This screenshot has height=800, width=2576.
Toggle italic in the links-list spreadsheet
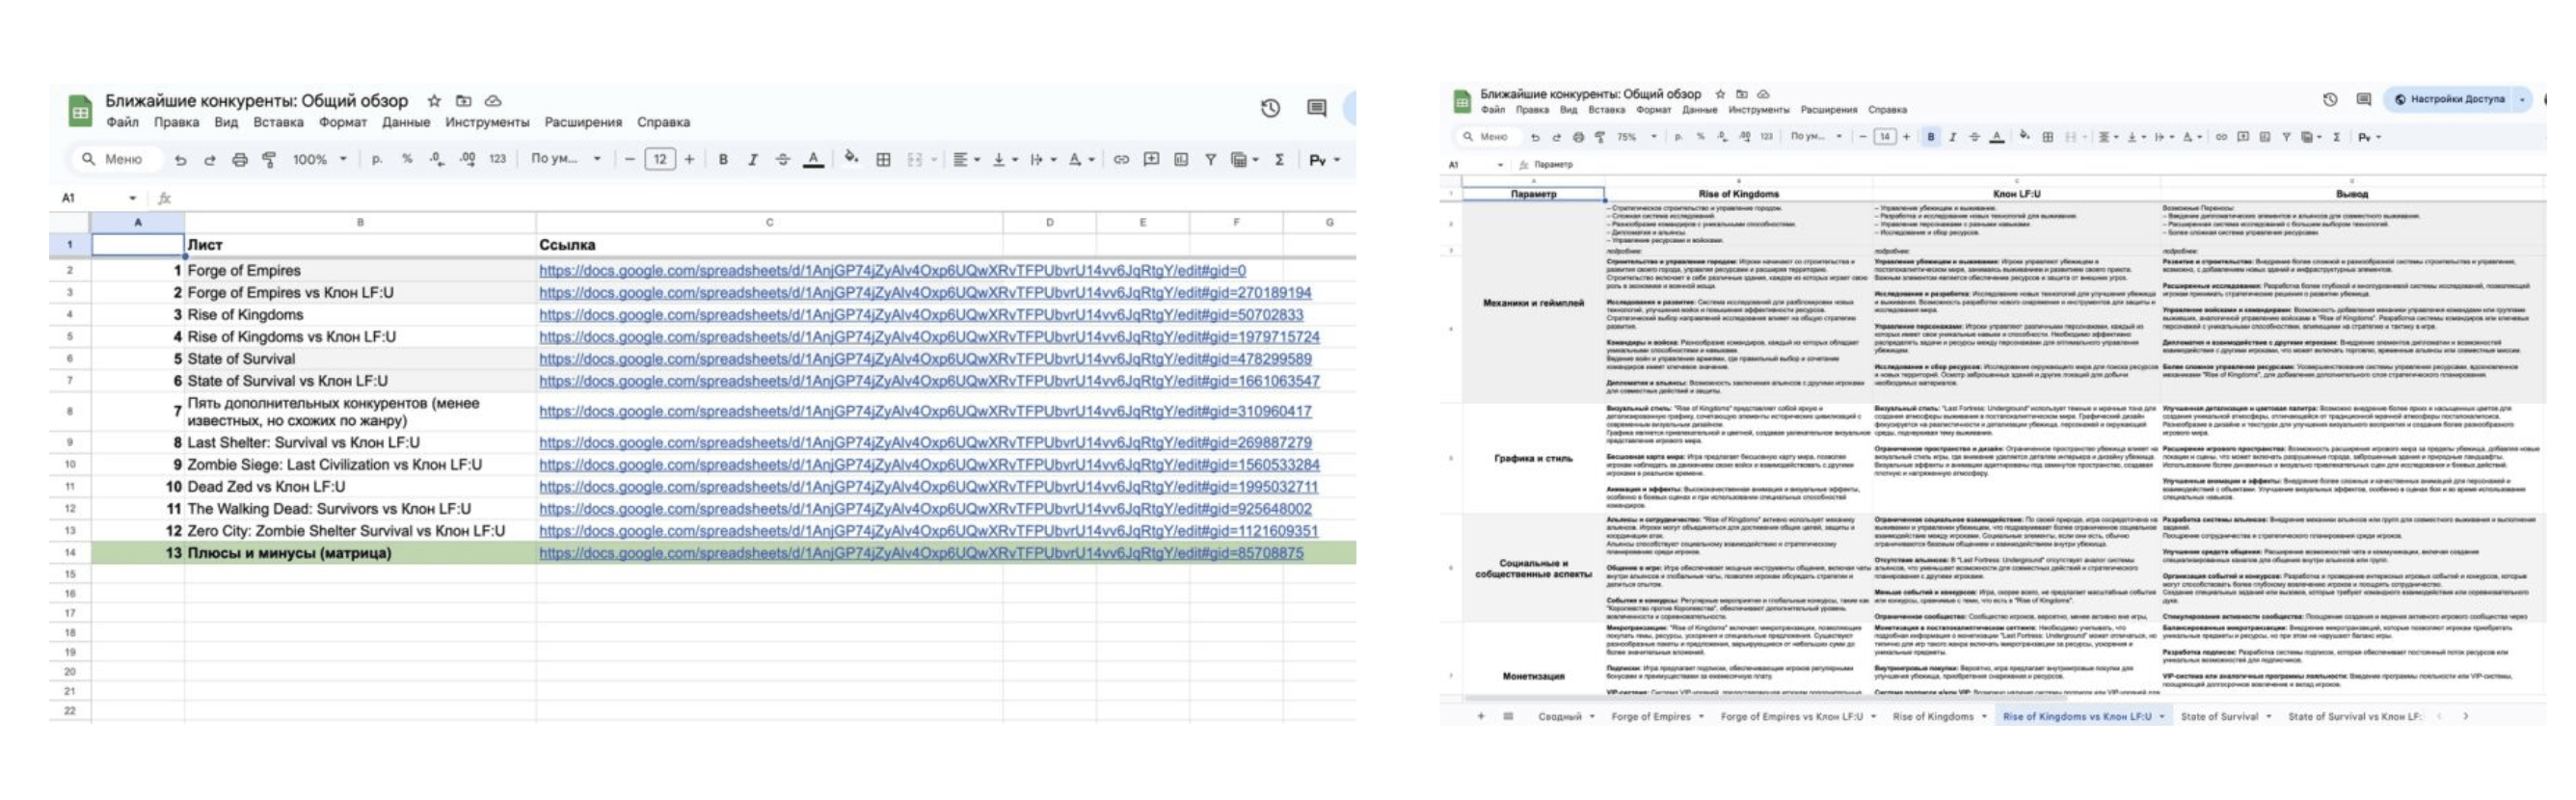752,160
